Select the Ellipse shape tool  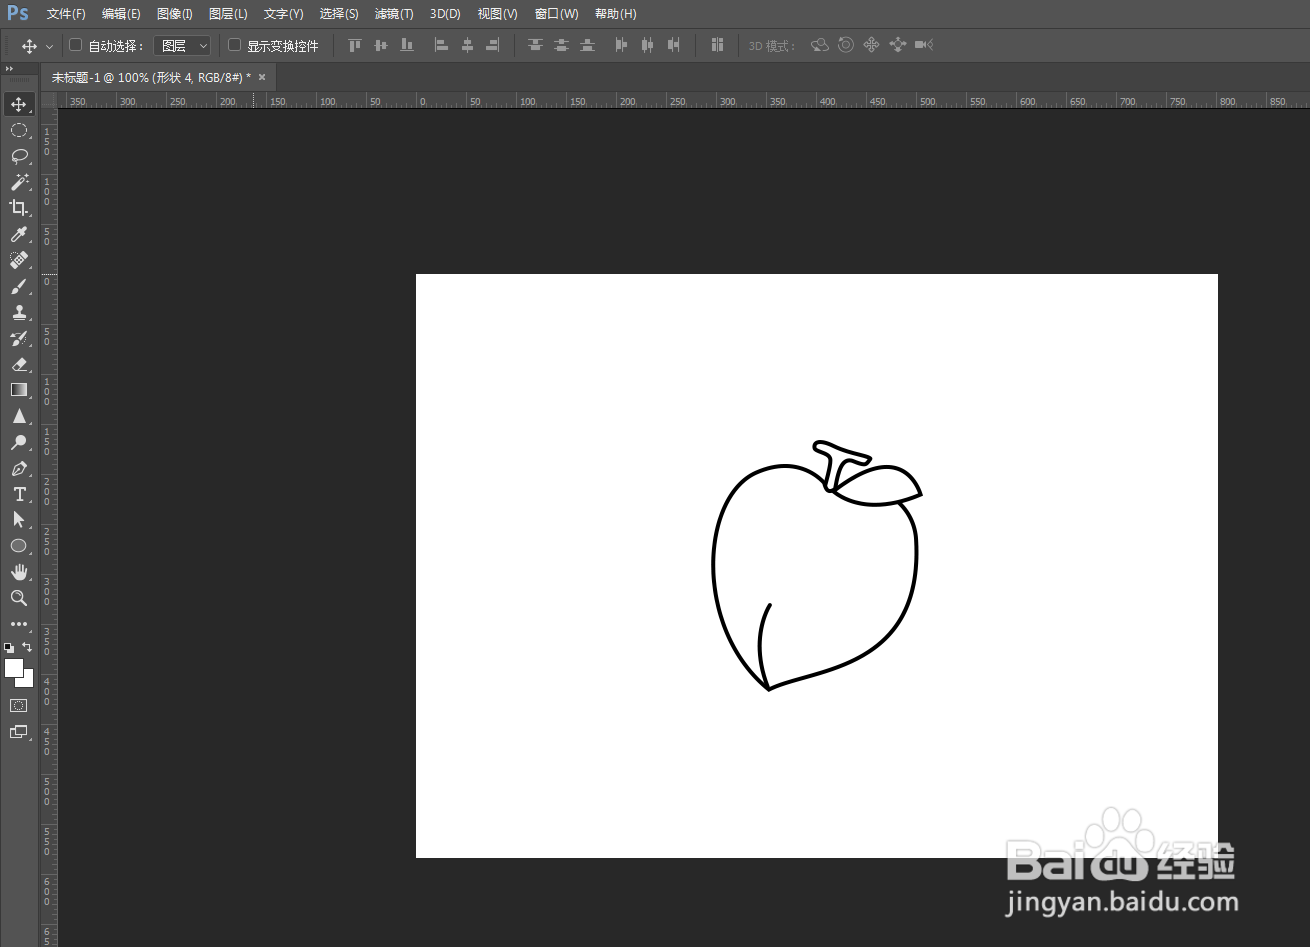point(19,546)
